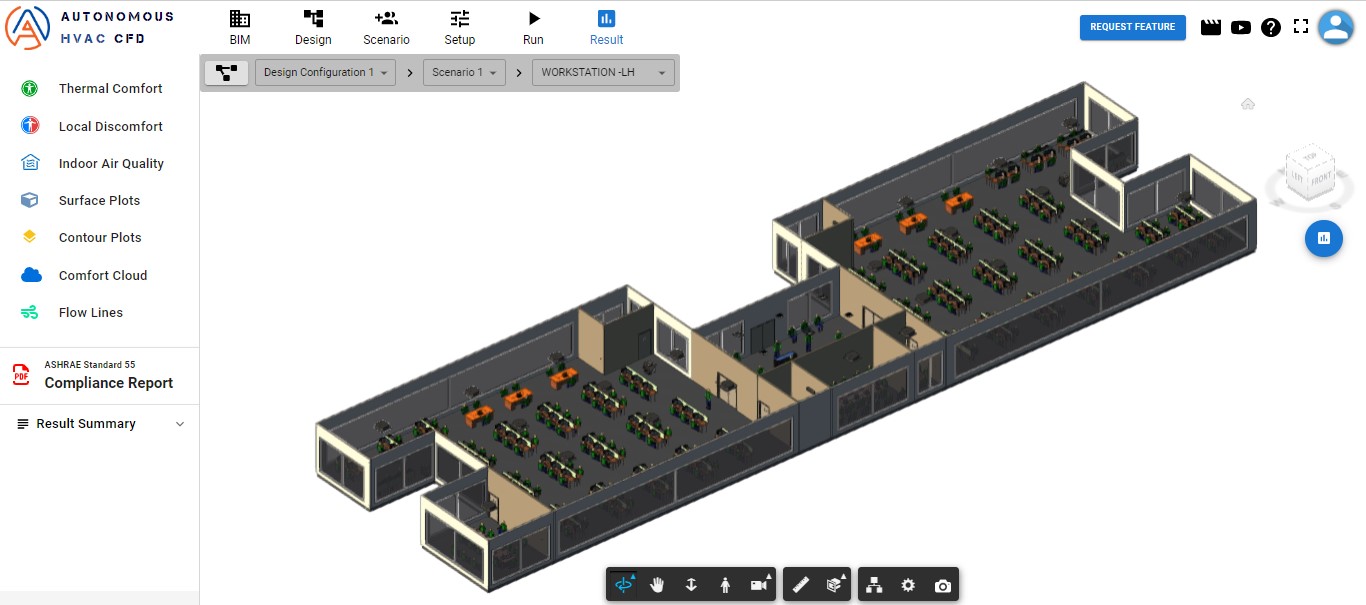
Task: Toggle Thermal Comfort results
Action: [110, 88]
